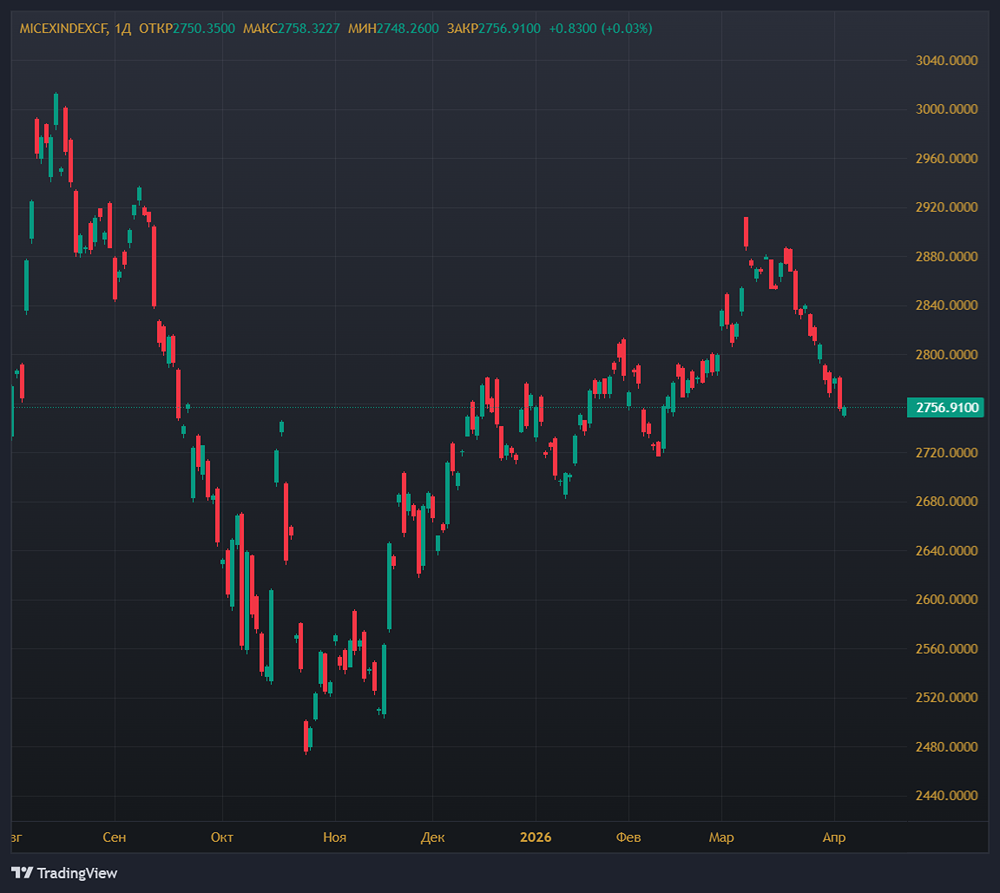1000x893 pixels.
Task: Select the Апр label on time axis
Action: tap(834, 837)
